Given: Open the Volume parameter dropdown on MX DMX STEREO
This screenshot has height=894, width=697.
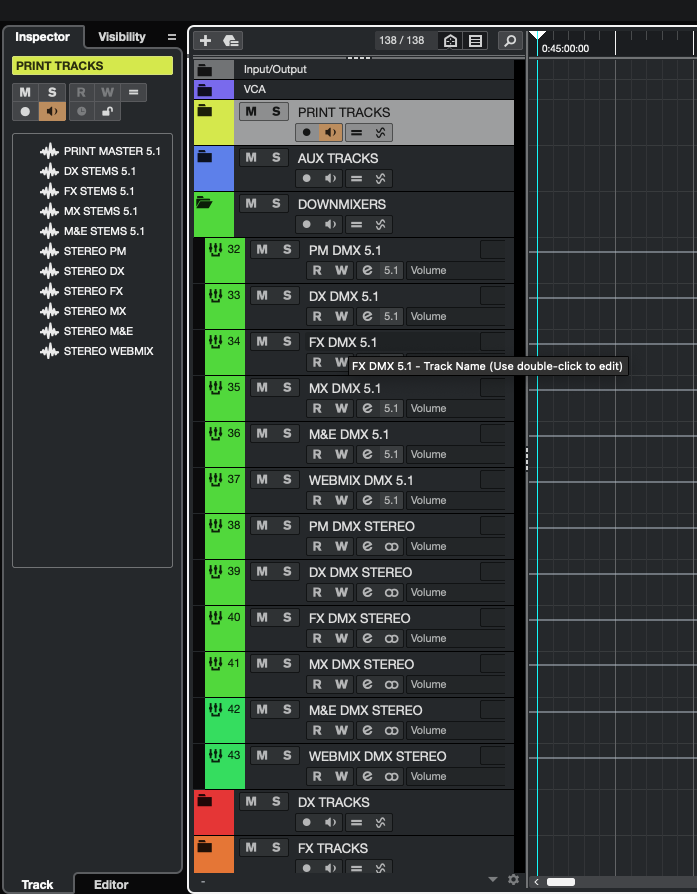Looking at the screenshot, I should point(455,684).
